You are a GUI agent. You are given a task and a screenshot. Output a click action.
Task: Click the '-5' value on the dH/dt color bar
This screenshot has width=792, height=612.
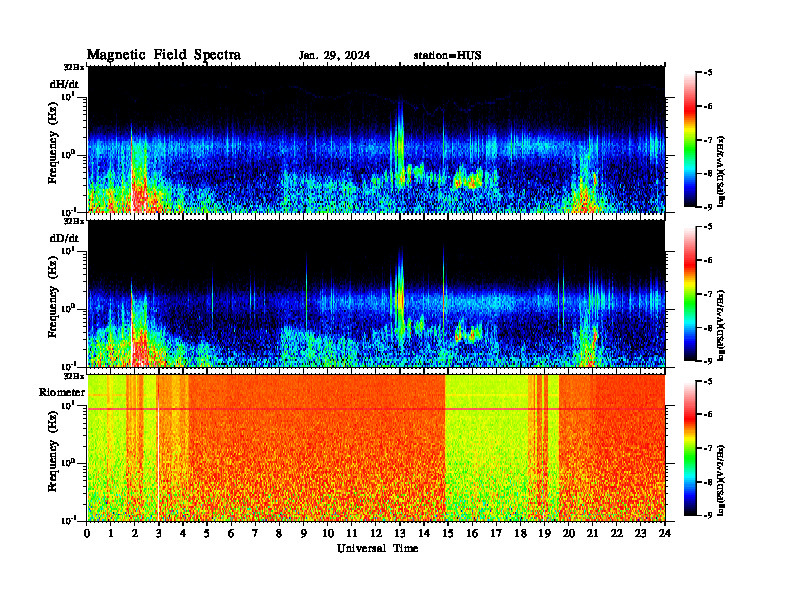point(708,73)
